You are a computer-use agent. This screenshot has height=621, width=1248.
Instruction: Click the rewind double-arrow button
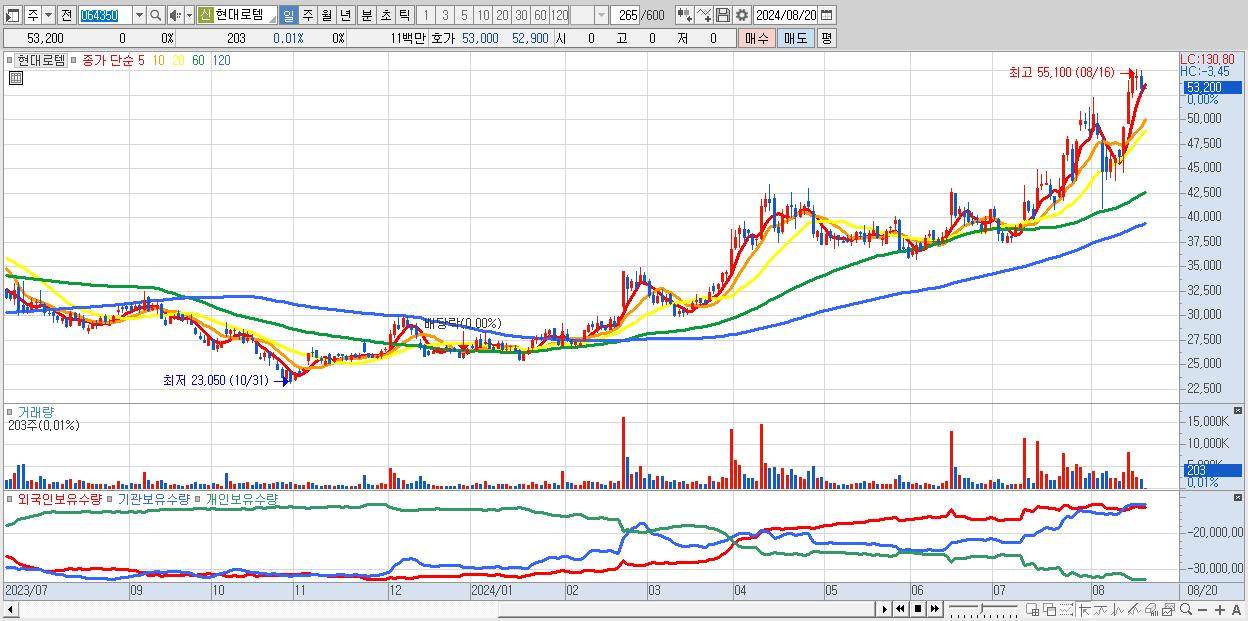tap(901, 609)
